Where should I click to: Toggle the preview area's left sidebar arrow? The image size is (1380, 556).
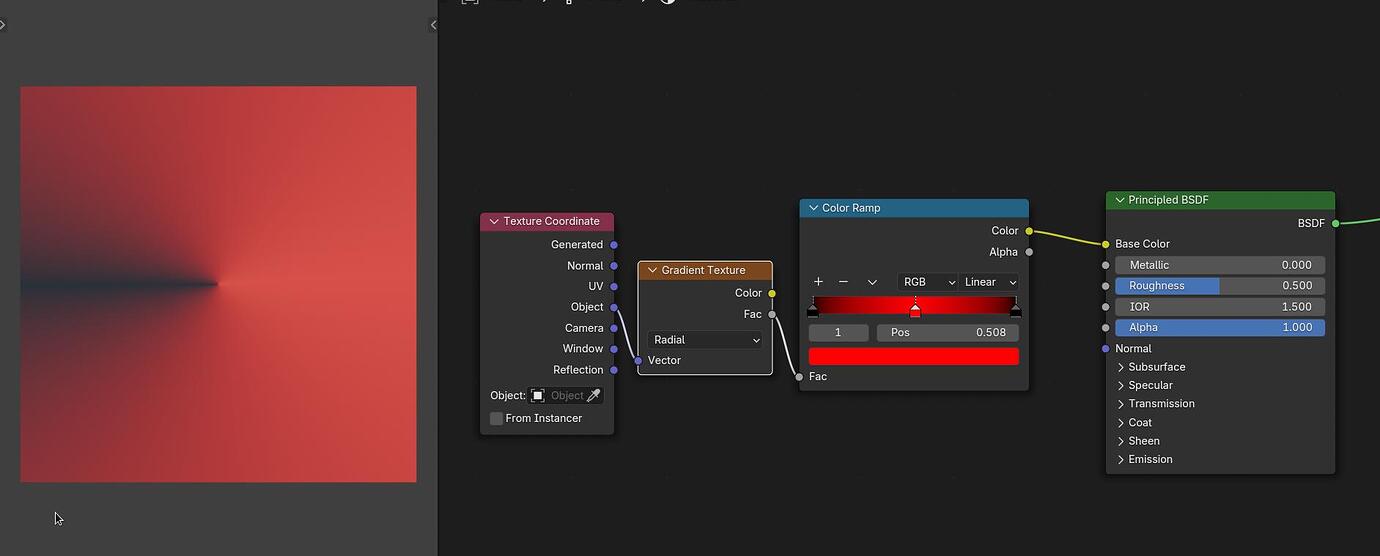[3, 25]
